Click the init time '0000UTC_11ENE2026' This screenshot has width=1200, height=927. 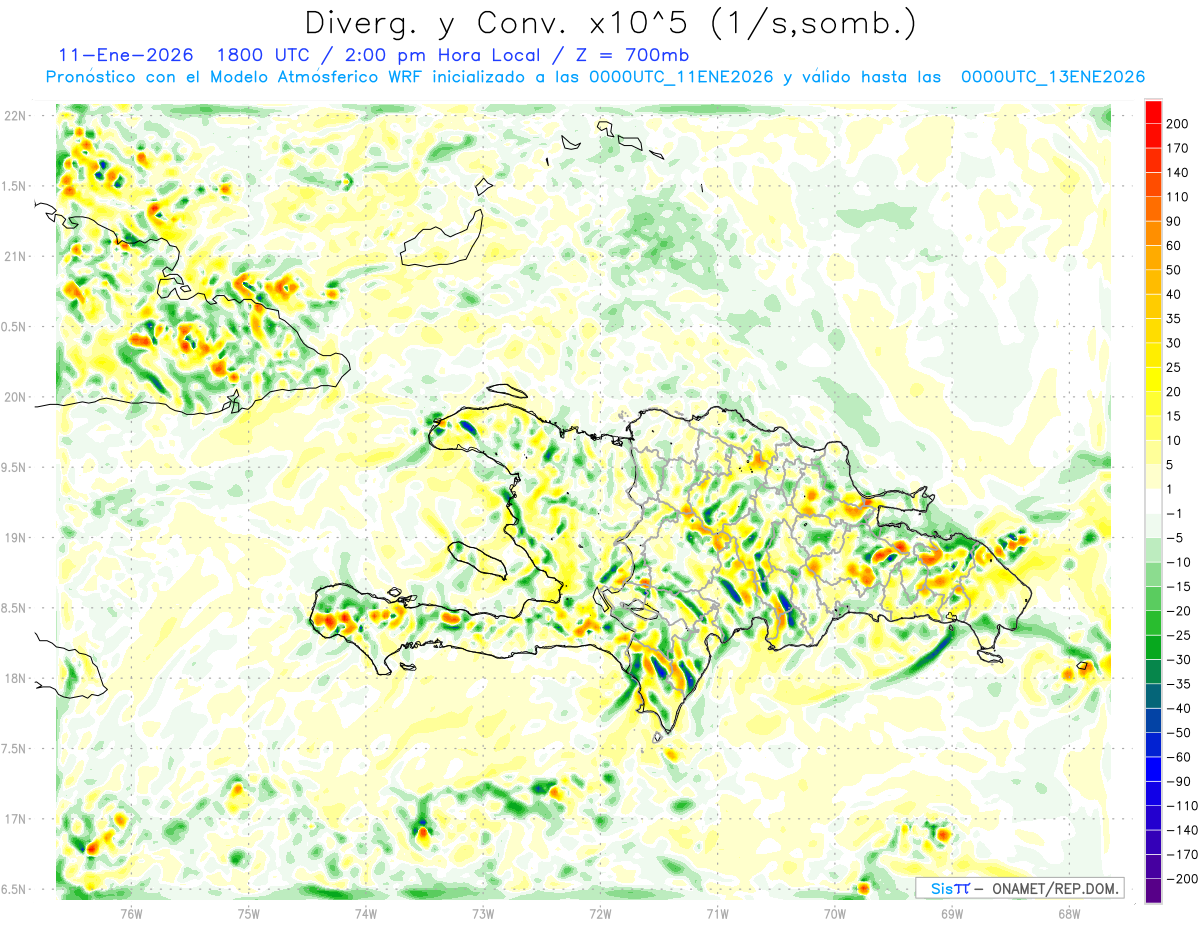[x=681, y=77]
